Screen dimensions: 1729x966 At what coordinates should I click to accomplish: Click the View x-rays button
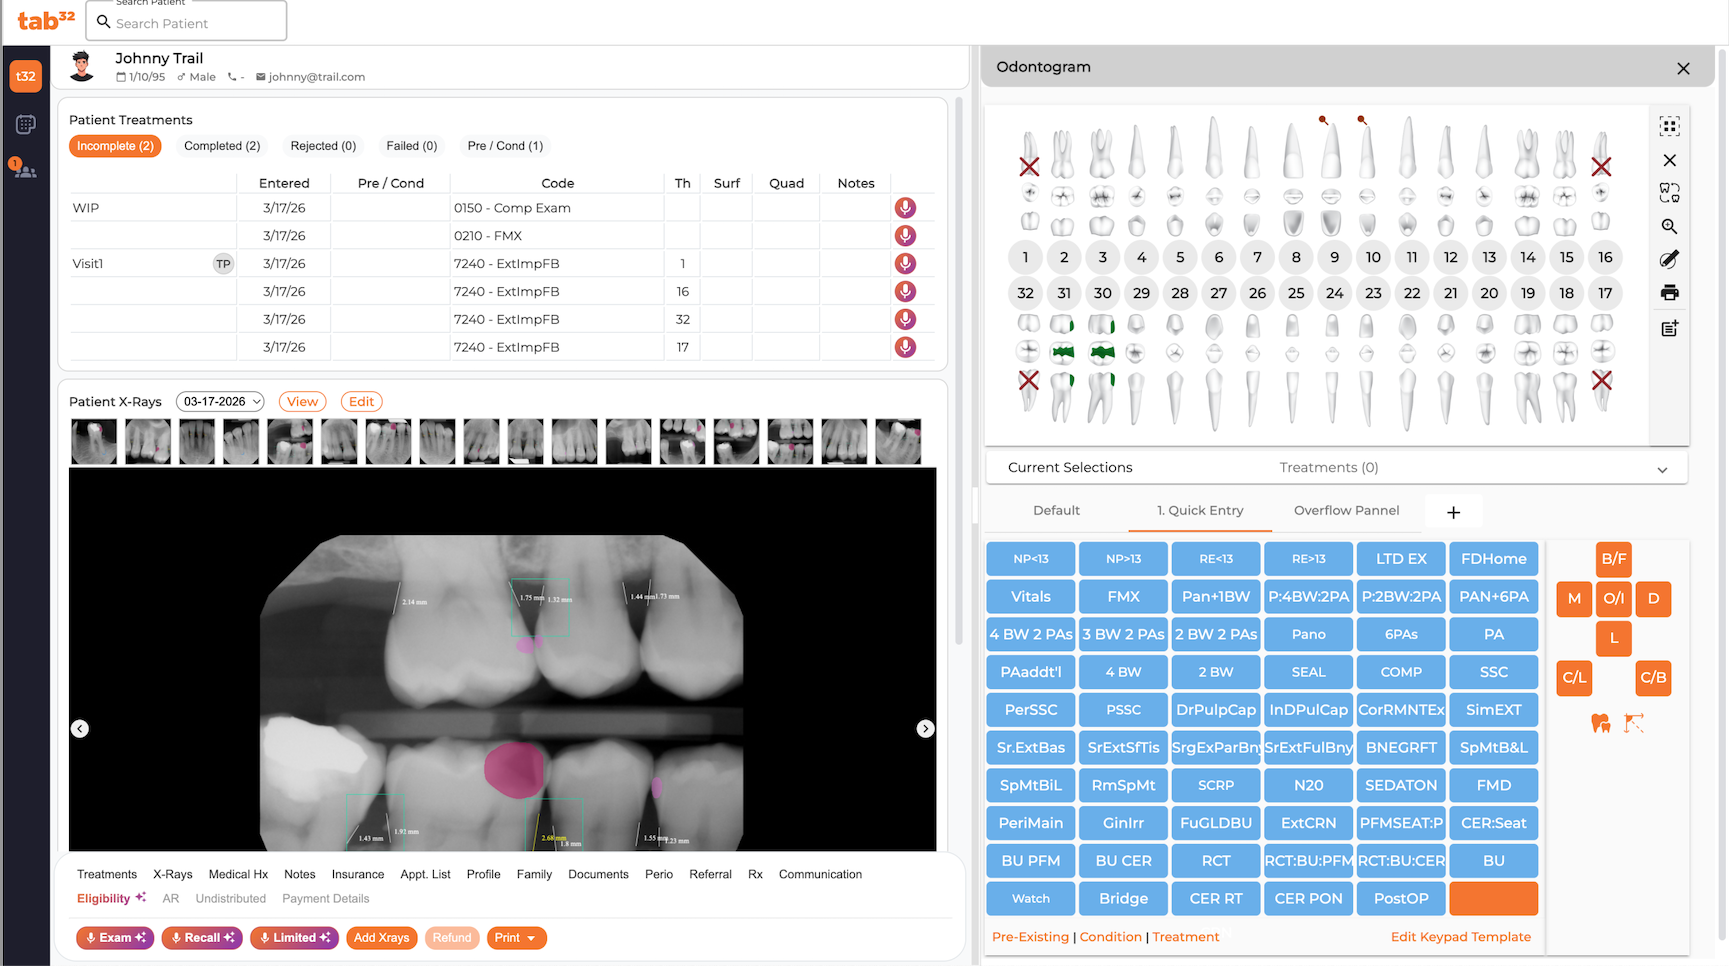click(302, 401)
